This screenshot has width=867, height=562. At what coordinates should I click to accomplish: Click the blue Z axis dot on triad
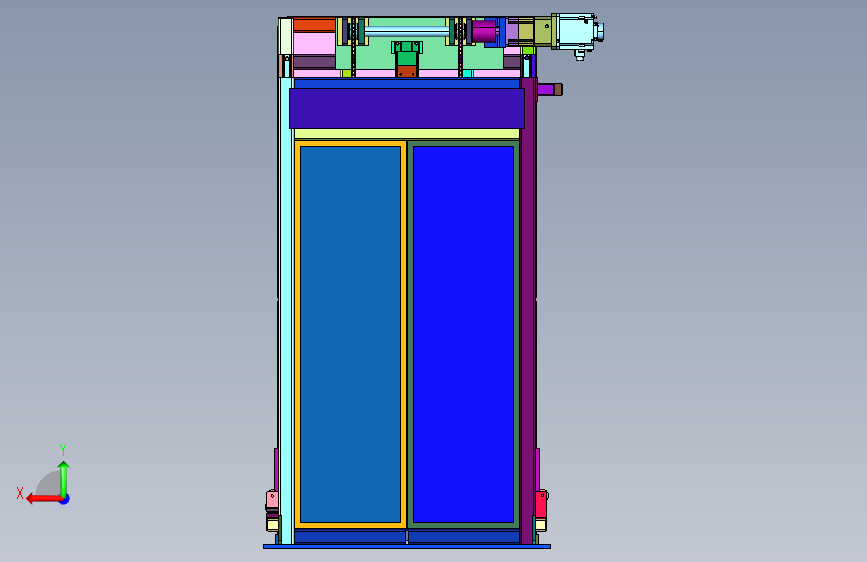(x=65, y=500)
